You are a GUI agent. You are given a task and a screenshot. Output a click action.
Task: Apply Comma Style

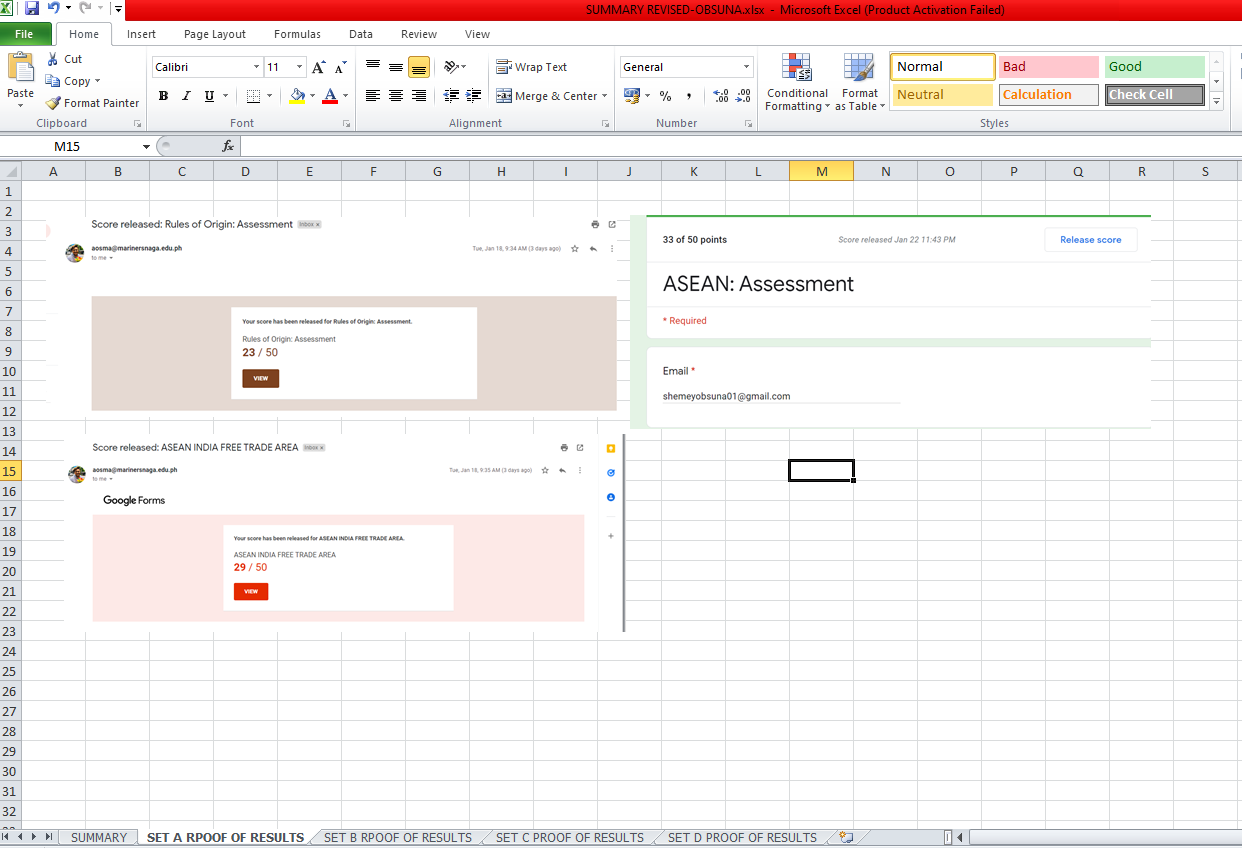pyautogui.click(x=691, y=96)
